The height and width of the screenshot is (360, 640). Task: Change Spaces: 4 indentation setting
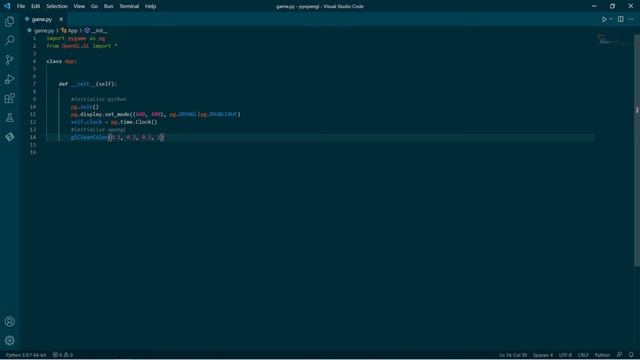coord(543,355)
